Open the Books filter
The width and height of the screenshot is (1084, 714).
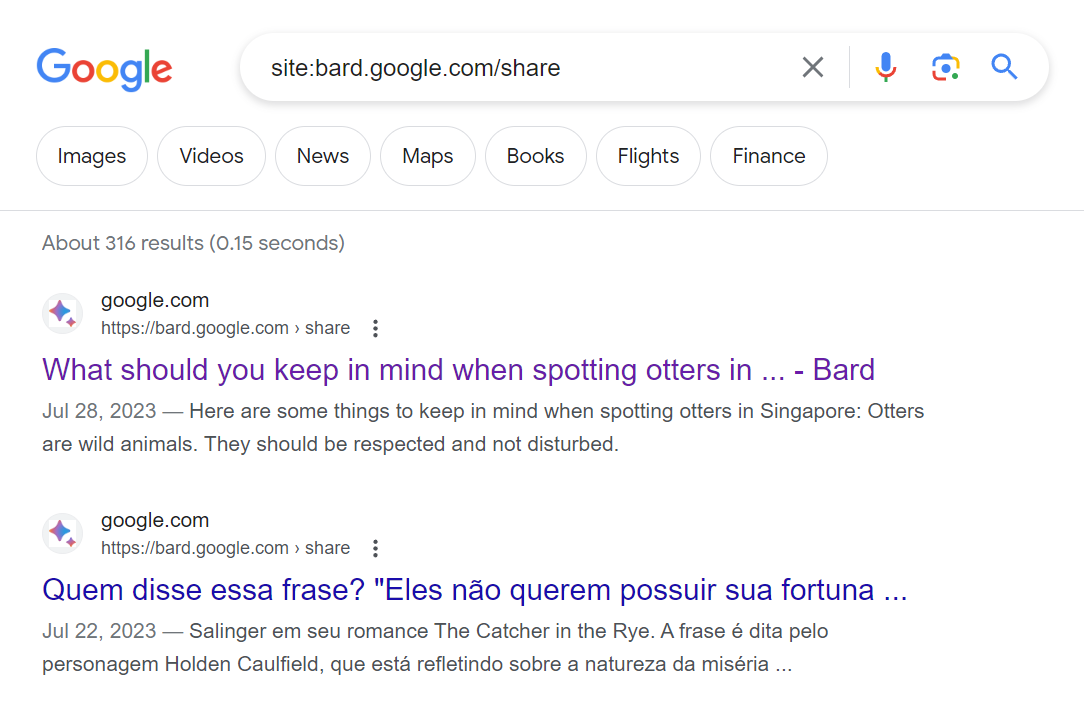click(x=535, y=156)
